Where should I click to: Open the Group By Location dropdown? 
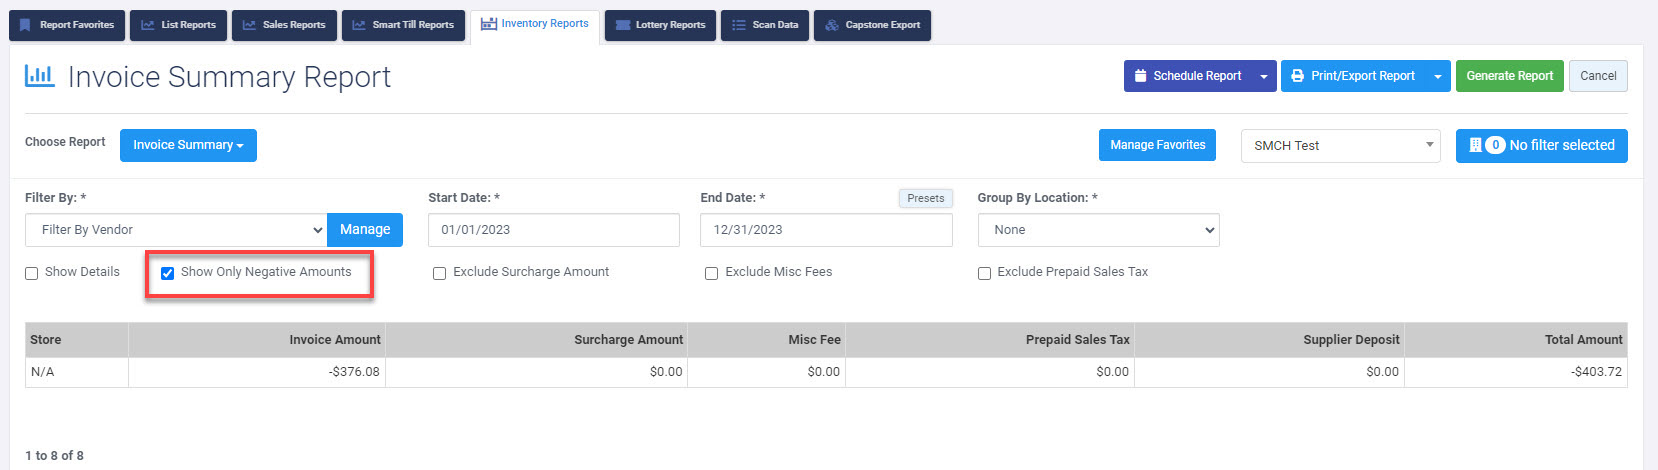1098,230
